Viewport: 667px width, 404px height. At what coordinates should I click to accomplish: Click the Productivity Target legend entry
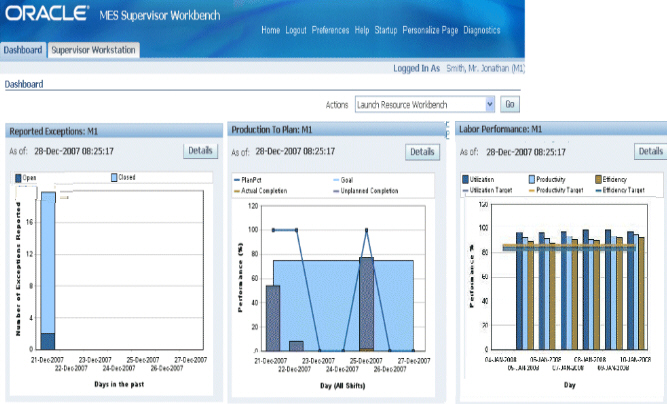(556, 190)
